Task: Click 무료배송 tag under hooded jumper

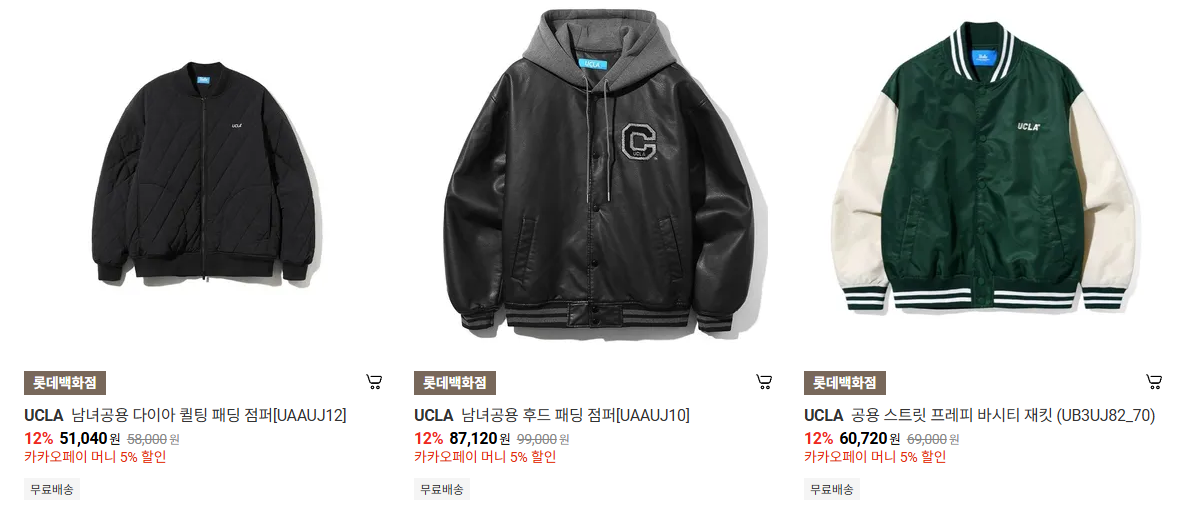Action: click(442, 489)
